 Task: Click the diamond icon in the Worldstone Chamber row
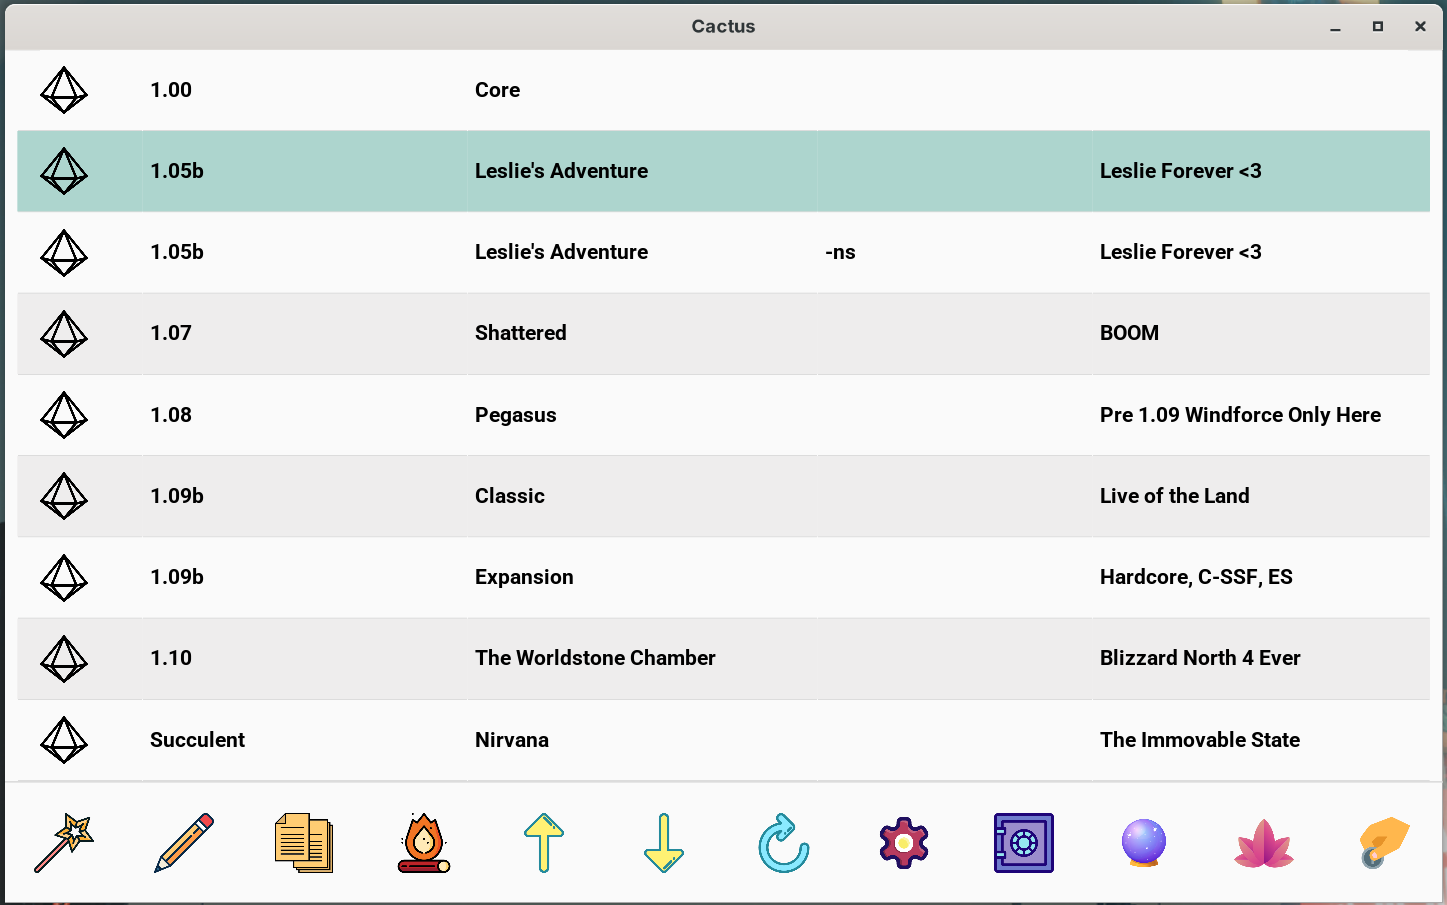64,658
